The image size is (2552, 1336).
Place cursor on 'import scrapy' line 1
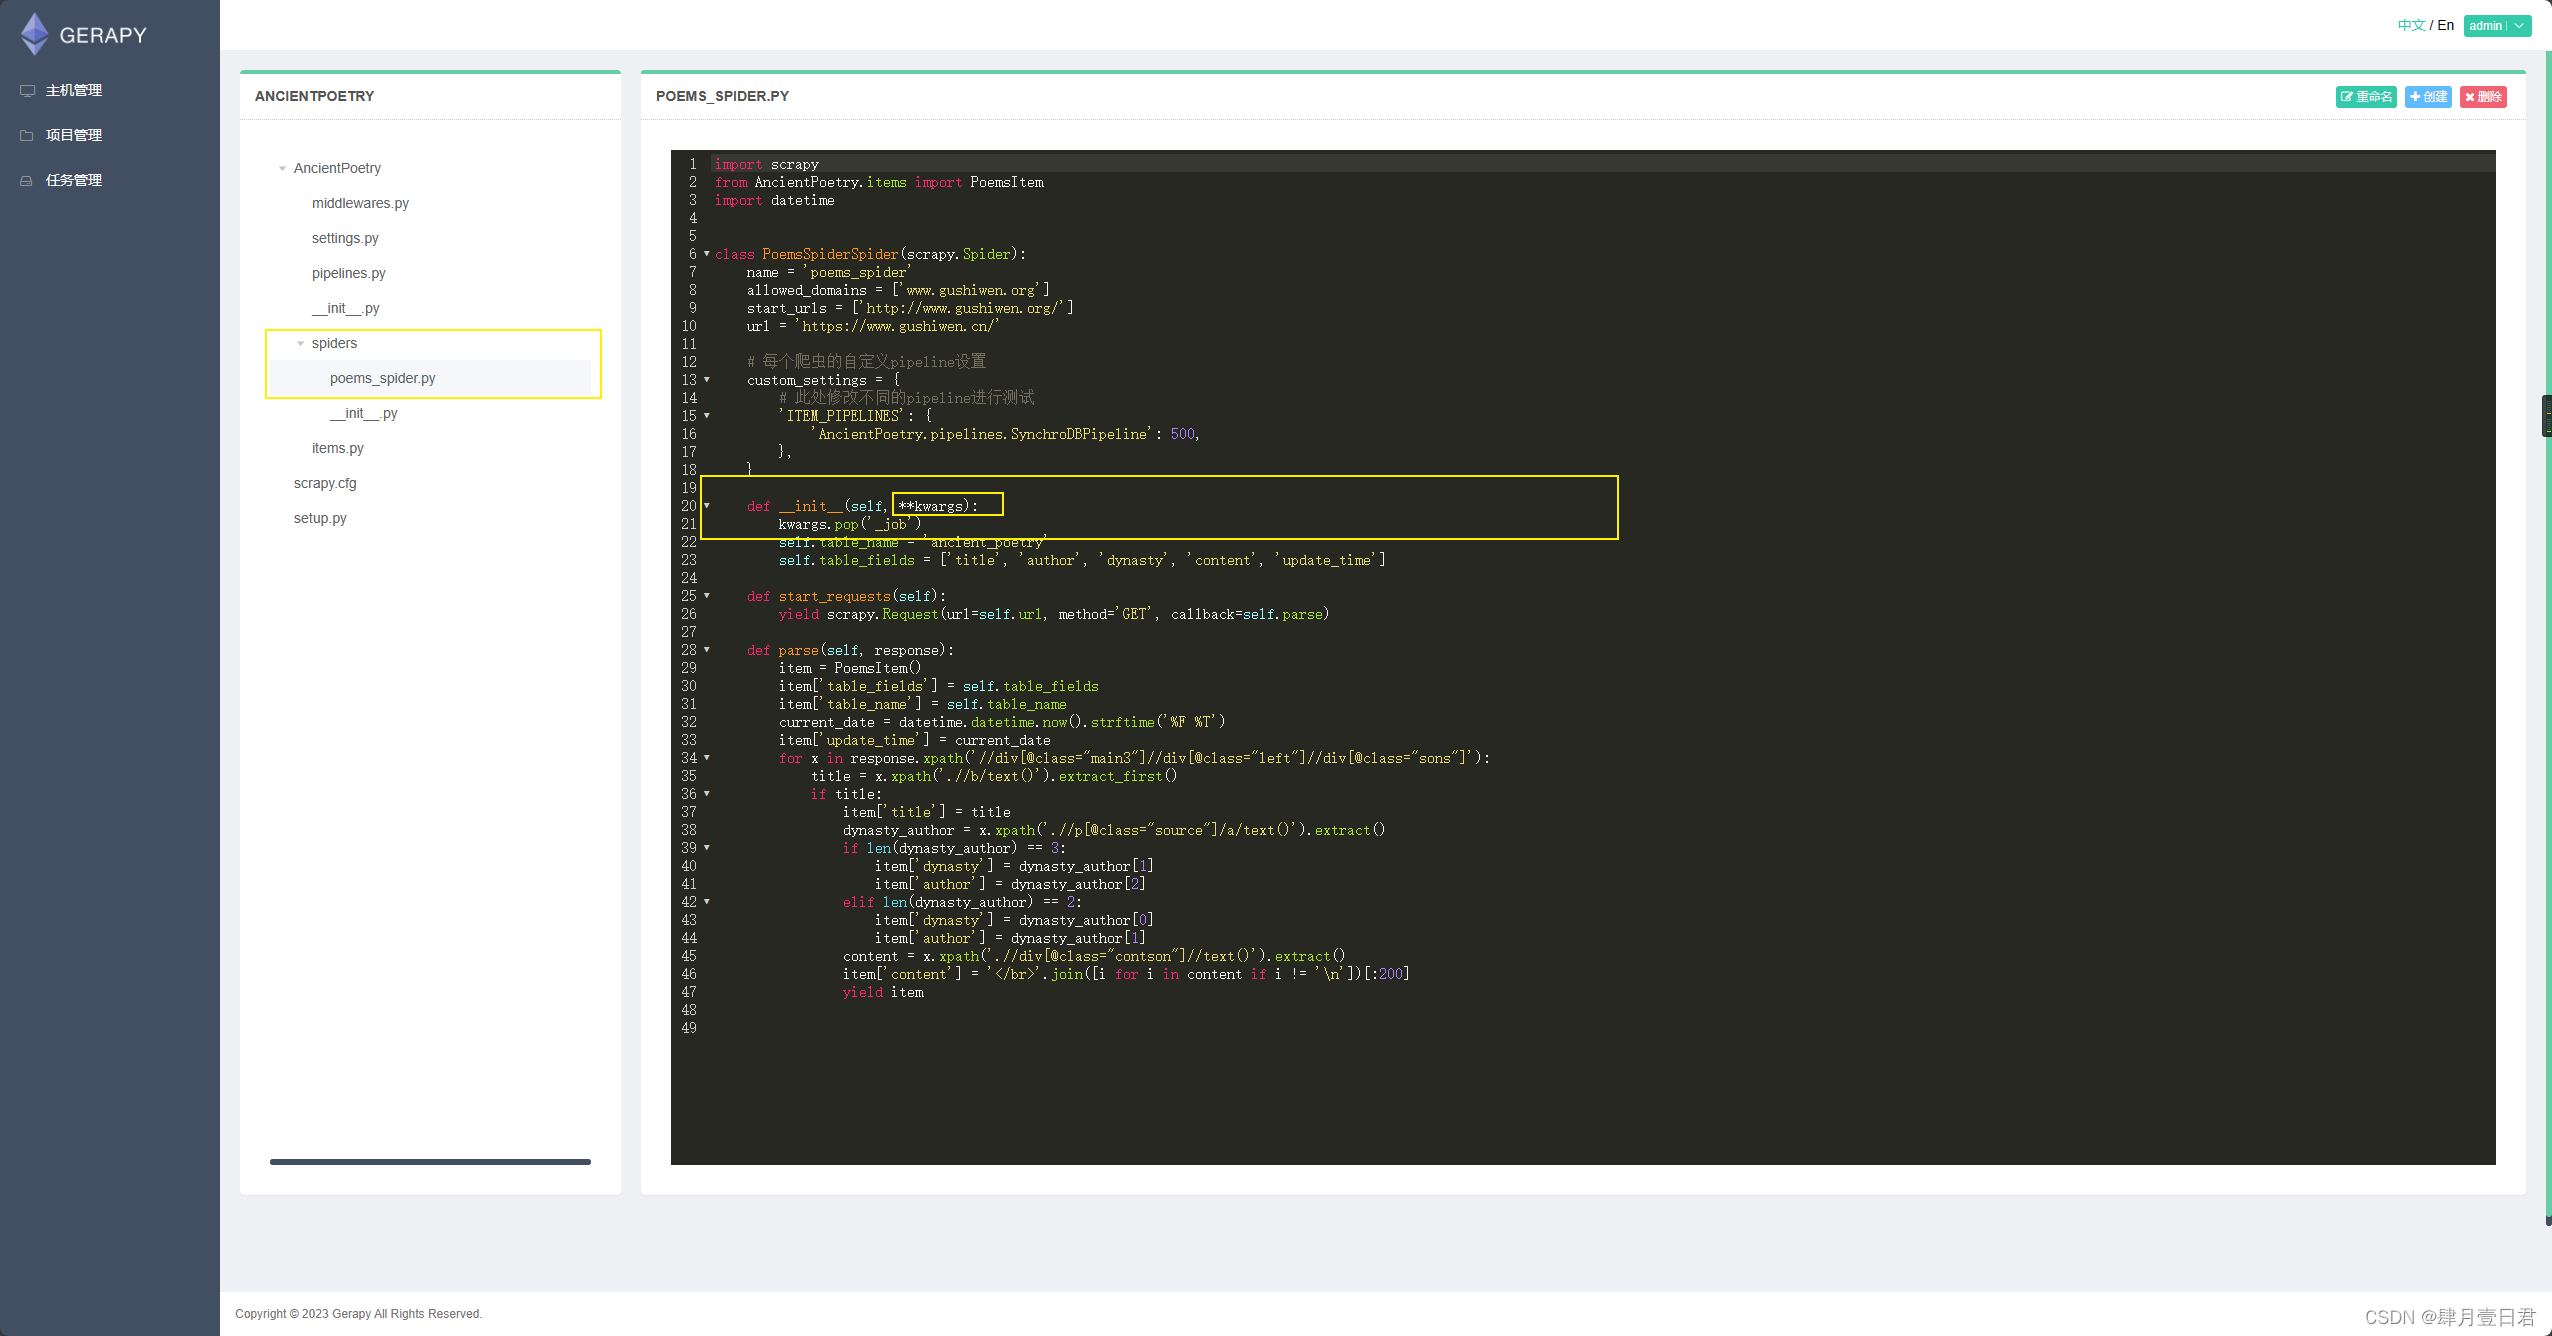click(x=766, y=164)
